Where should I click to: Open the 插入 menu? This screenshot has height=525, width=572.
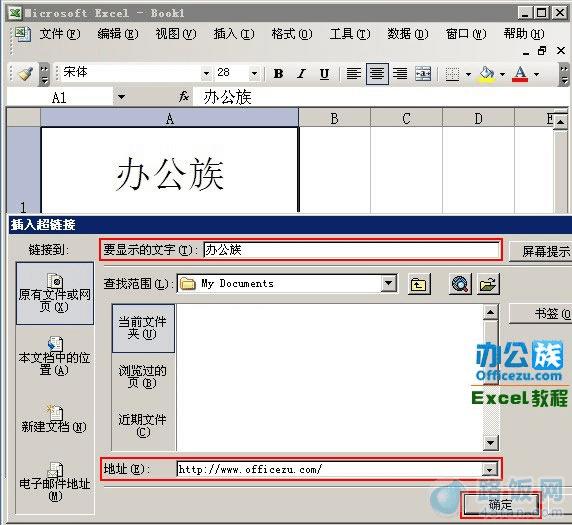(234, 34)
